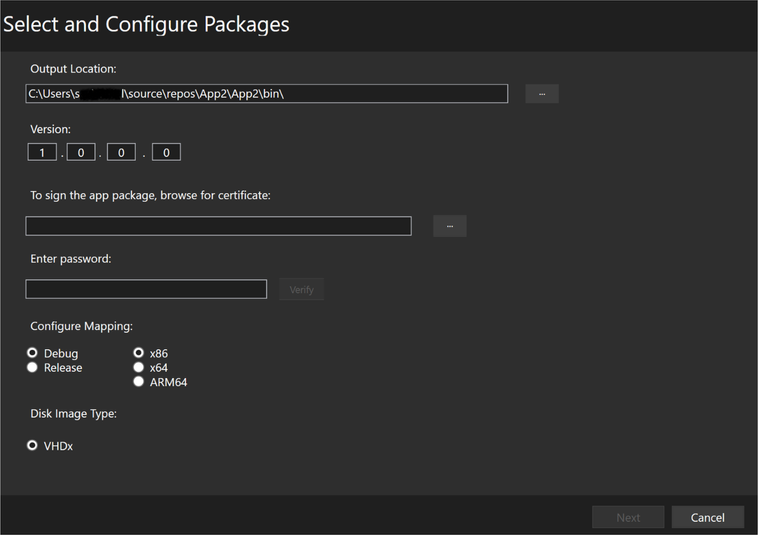Select the VHDx disk image type
The height and width of the screenshot is (535, 758).
click(33, 446)
